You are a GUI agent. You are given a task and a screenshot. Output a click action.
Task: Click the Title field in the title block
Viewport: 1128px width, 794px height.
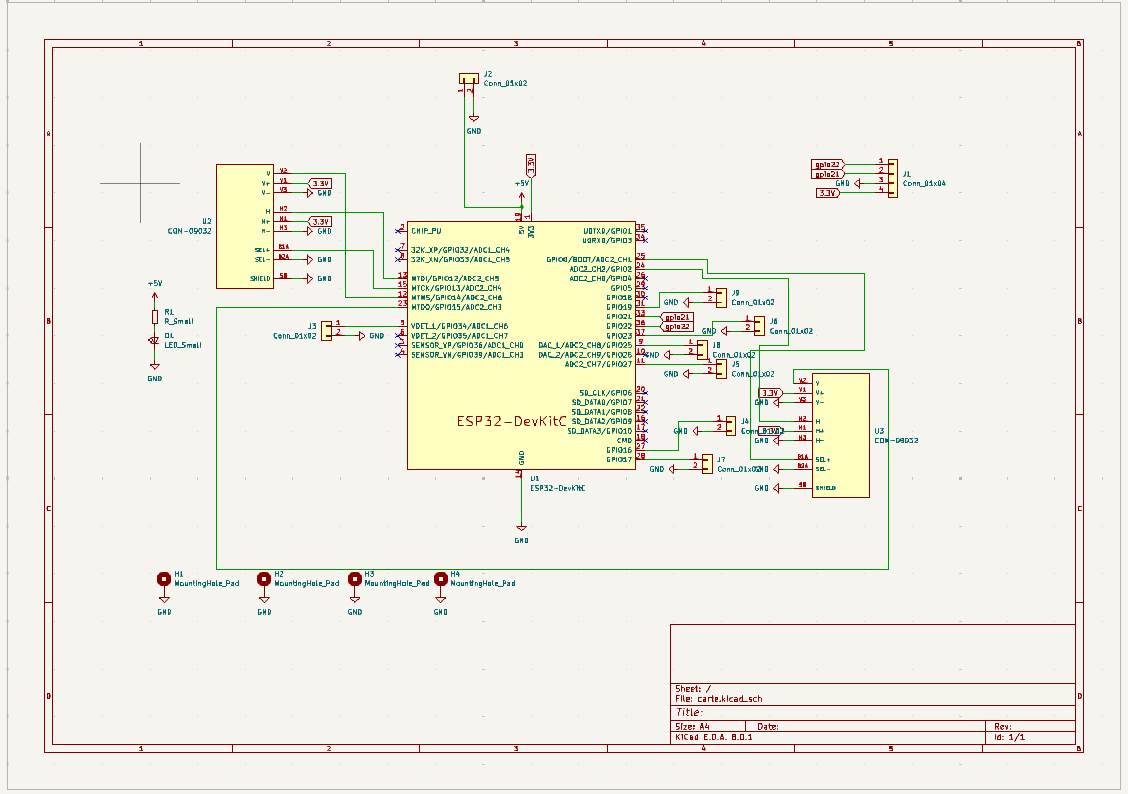click(x=690, y=712)
